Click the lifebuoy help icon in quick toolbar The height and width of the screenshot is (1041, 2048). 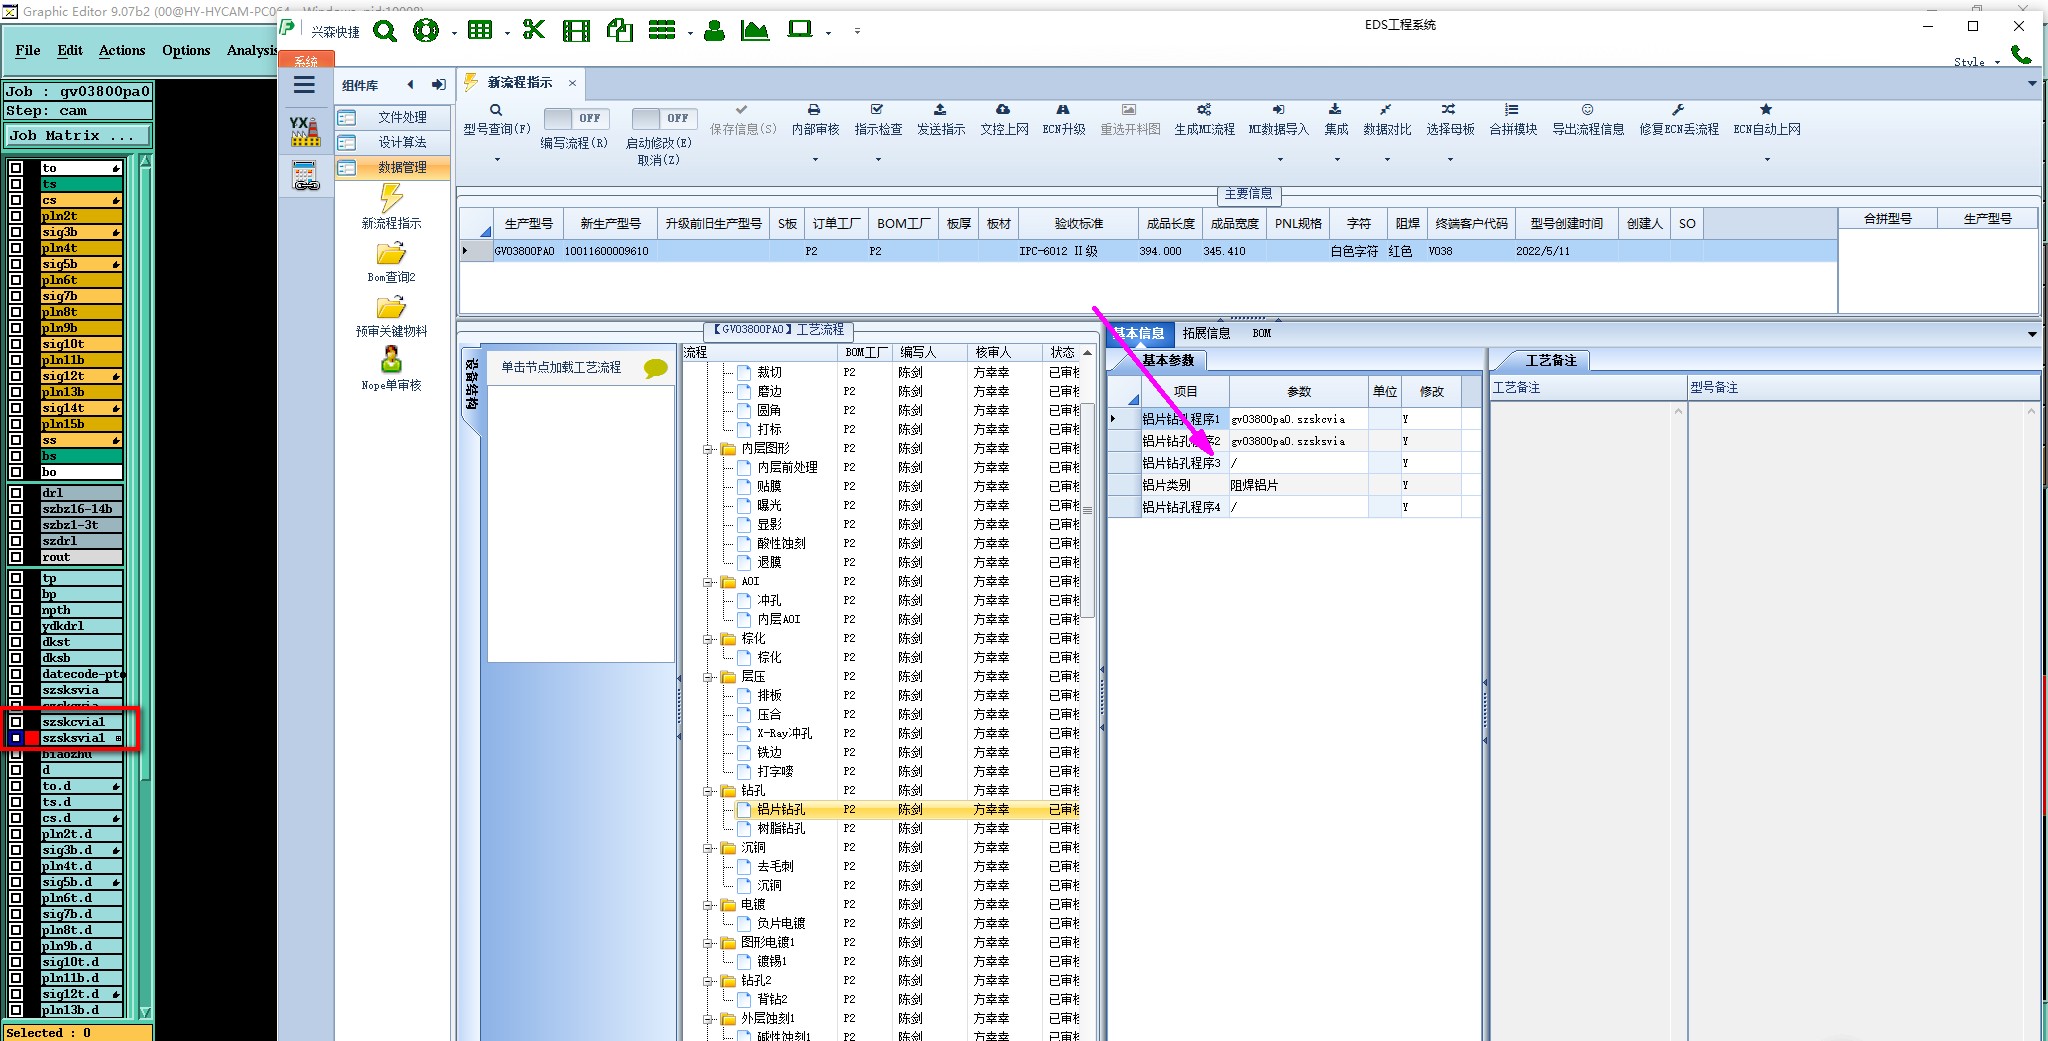(x=426, y=31)
